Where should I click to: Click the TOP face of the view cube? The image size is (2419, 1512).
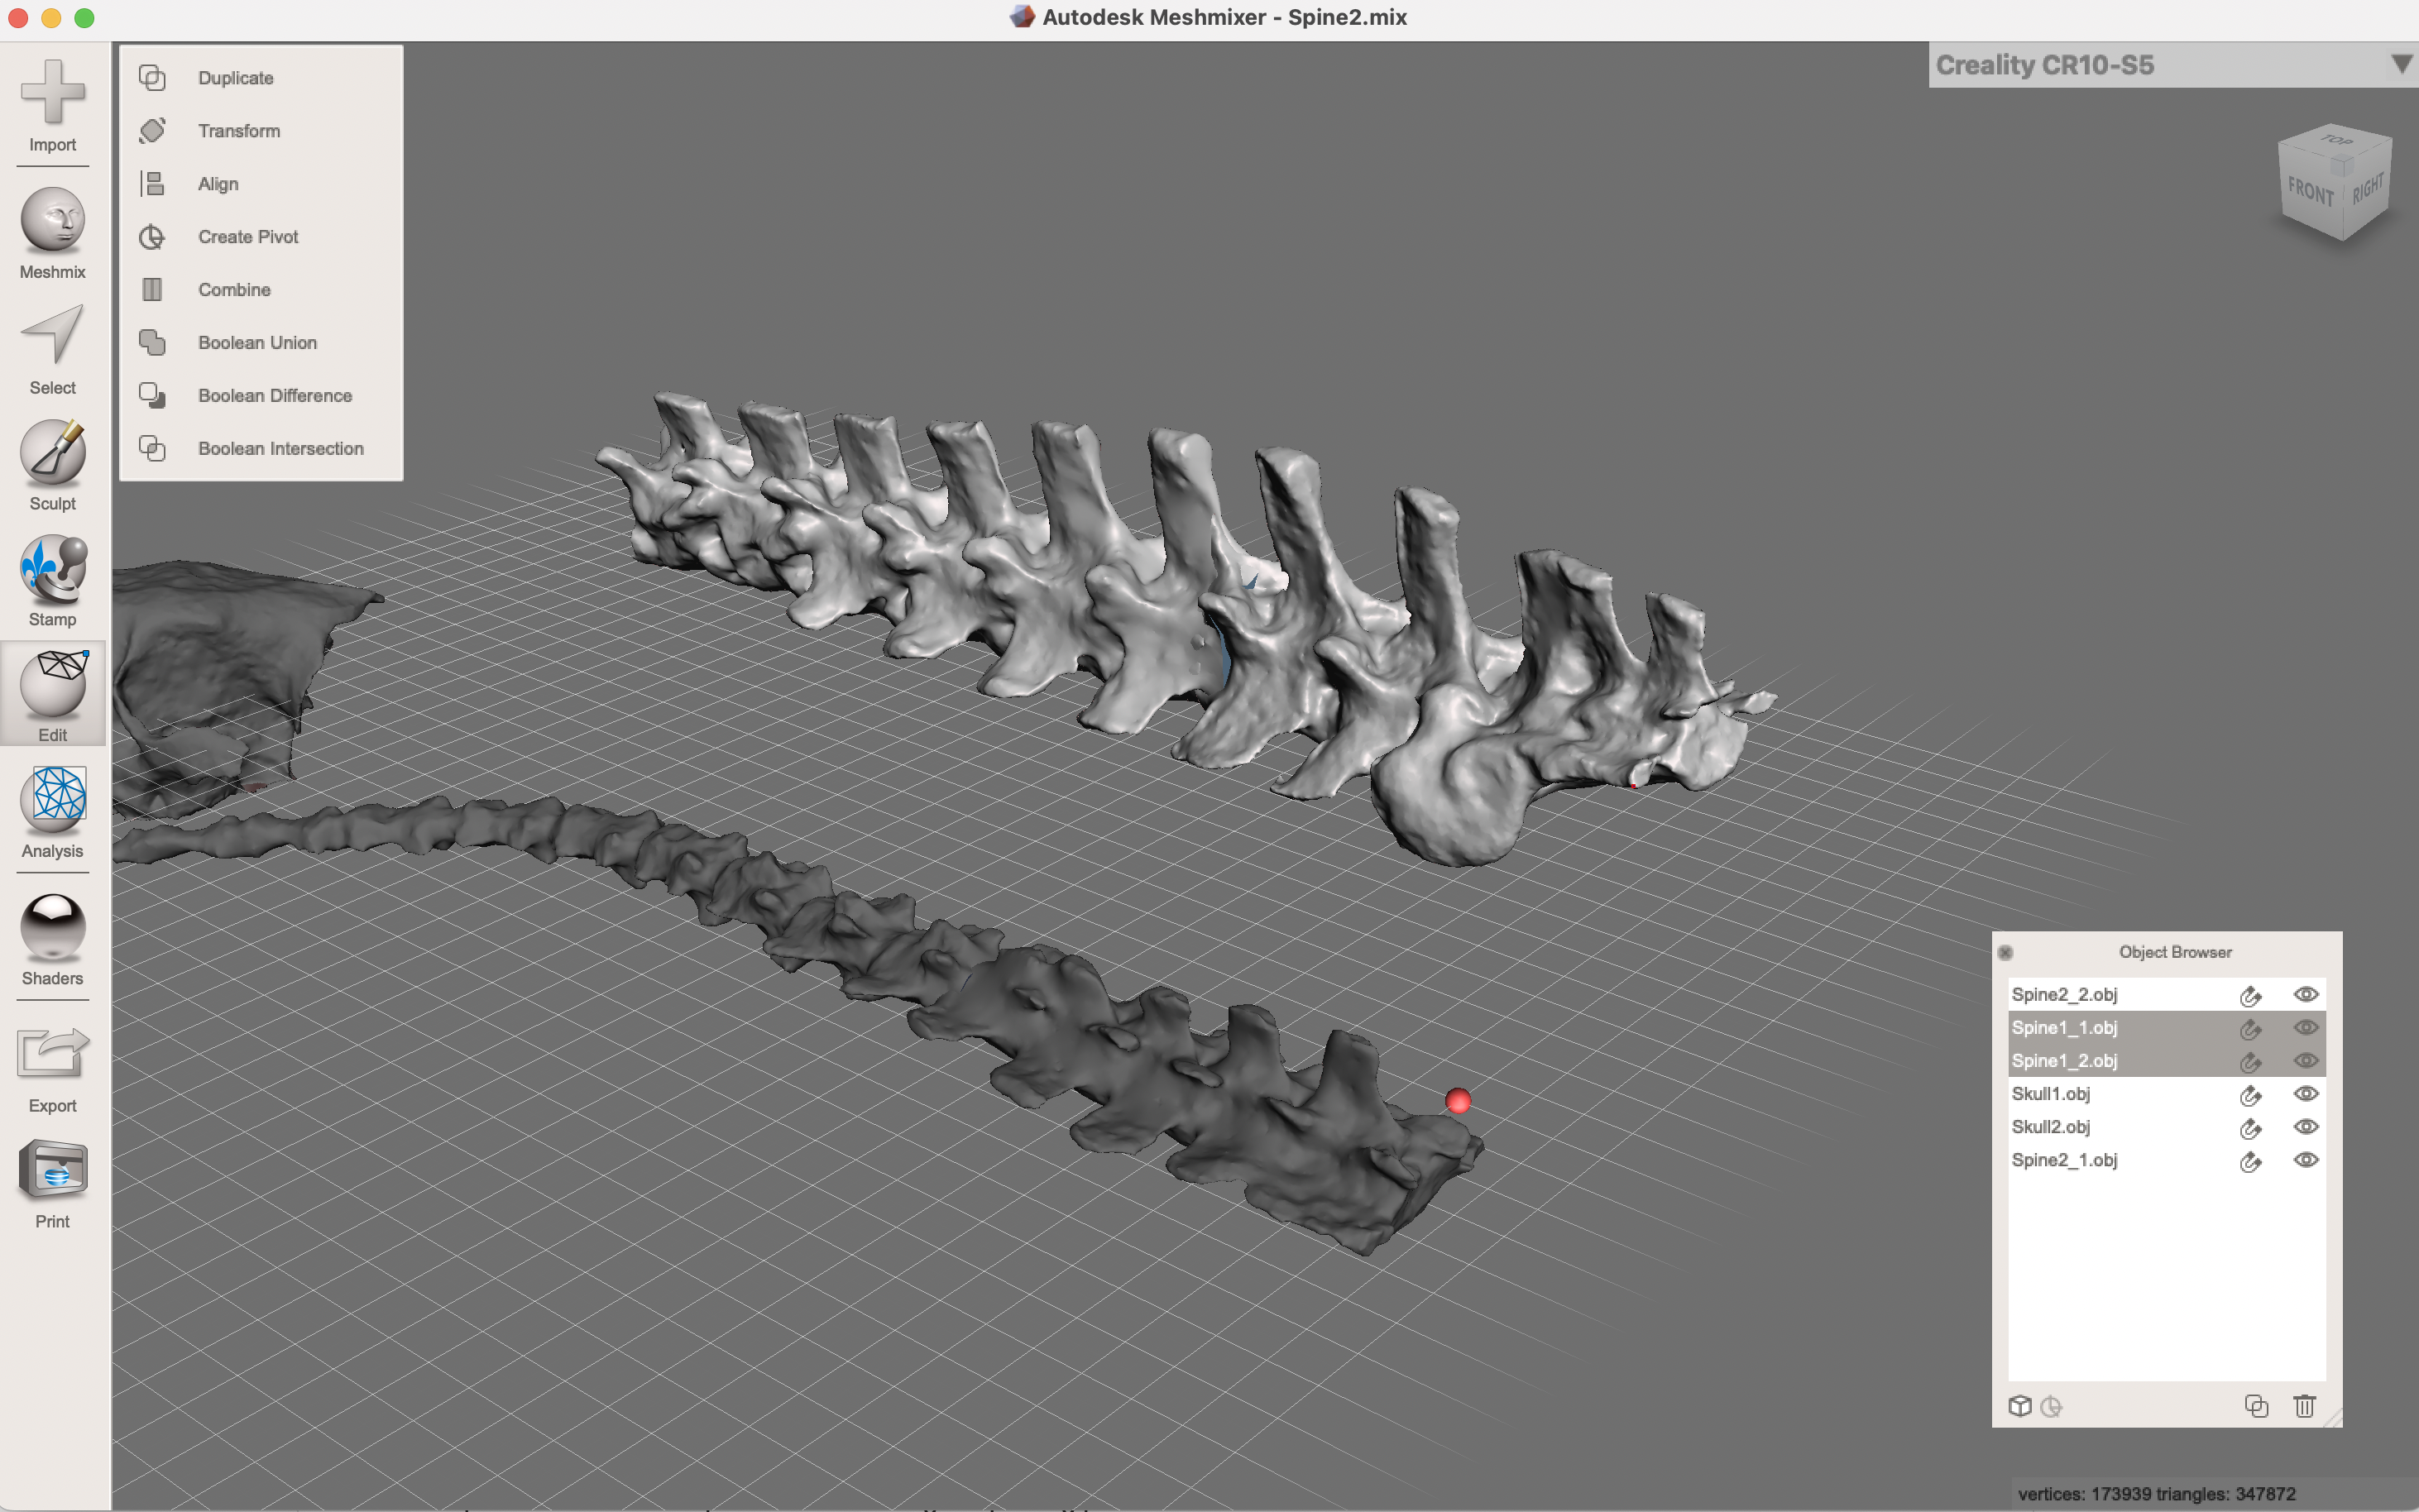point(2336,140)
